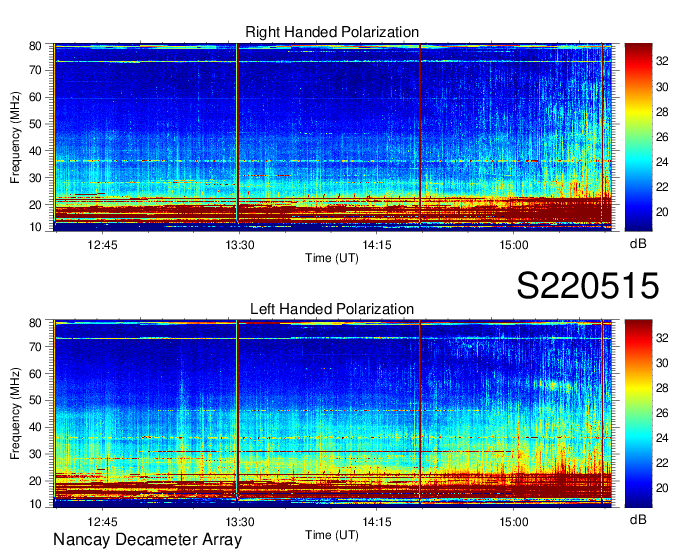Click the 50 frequency tick of Right Handed plot

[35, 124]
